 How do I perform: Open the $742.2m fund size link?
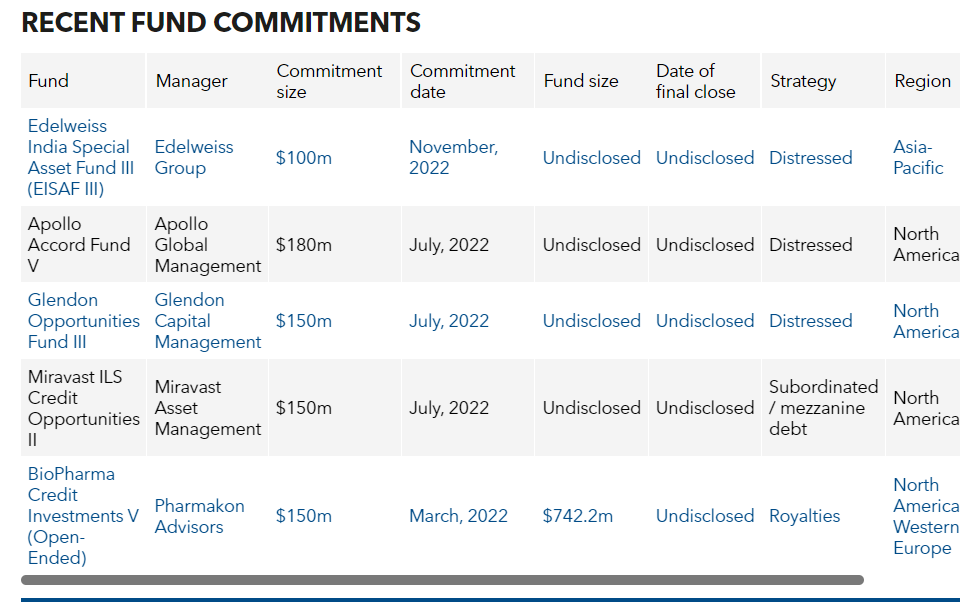577,515
